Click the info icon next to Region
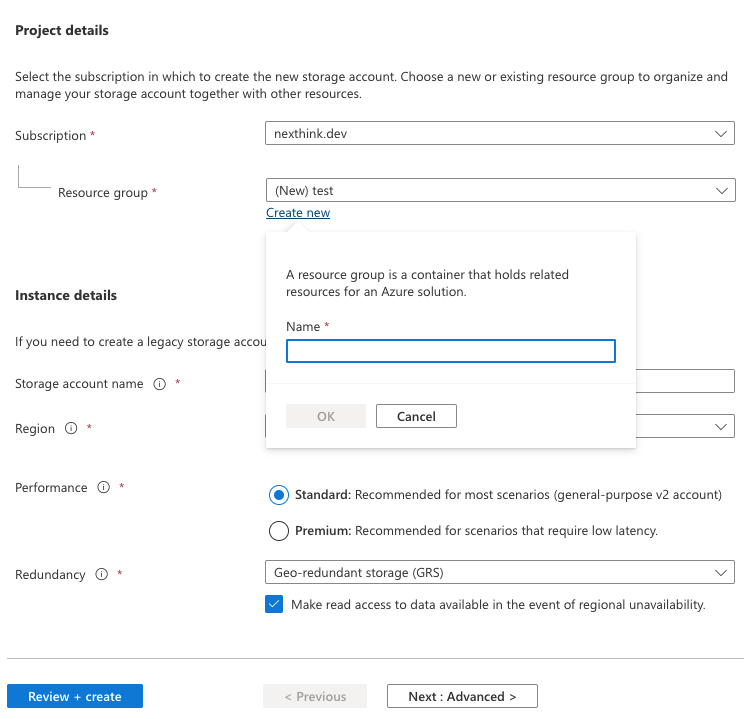Image resolution: width=744 pixels, height=719 pixels. 71,428
